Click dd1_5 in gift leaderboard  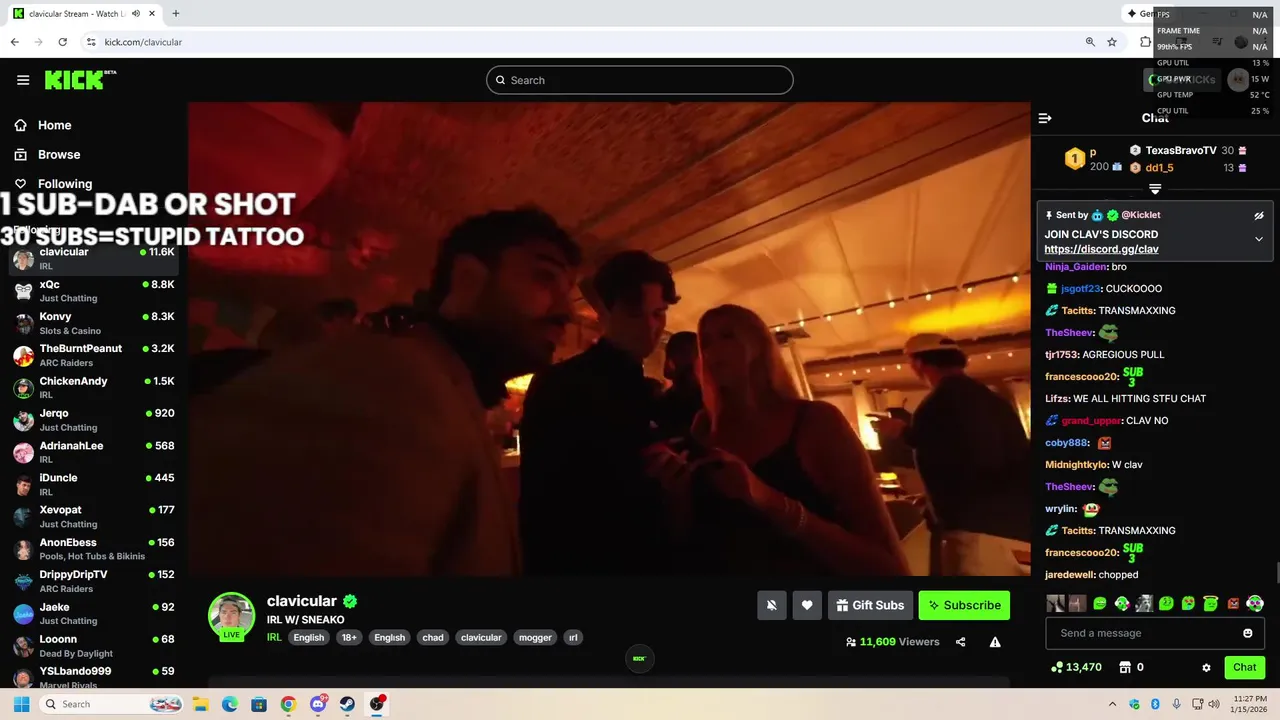coord(1159,168)
